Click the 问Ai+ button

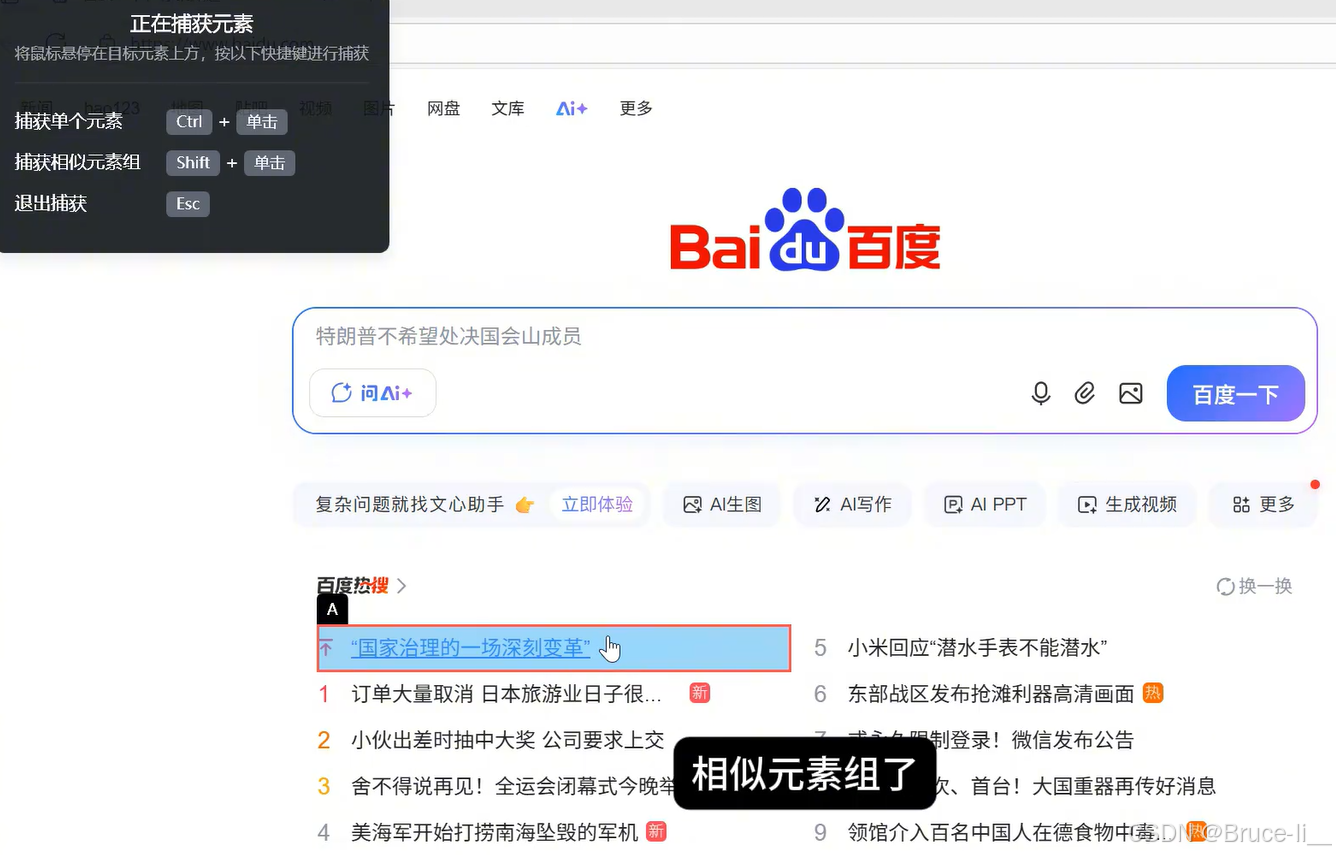tap(373, 393)
